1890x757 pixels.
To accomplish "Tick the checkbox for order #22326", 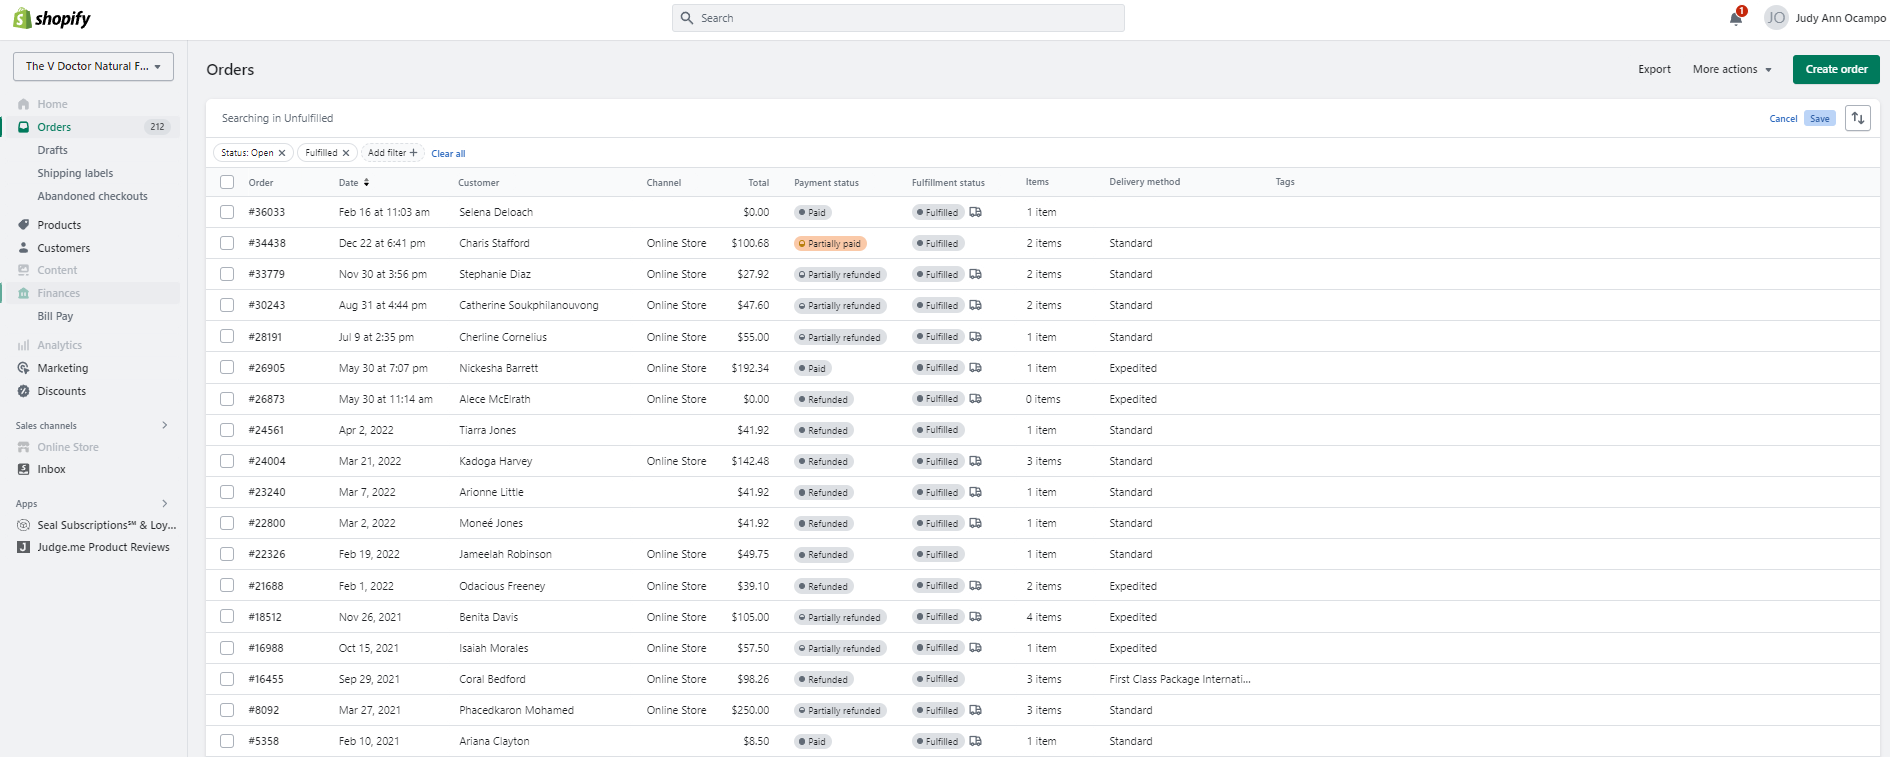I will (227, 554).
